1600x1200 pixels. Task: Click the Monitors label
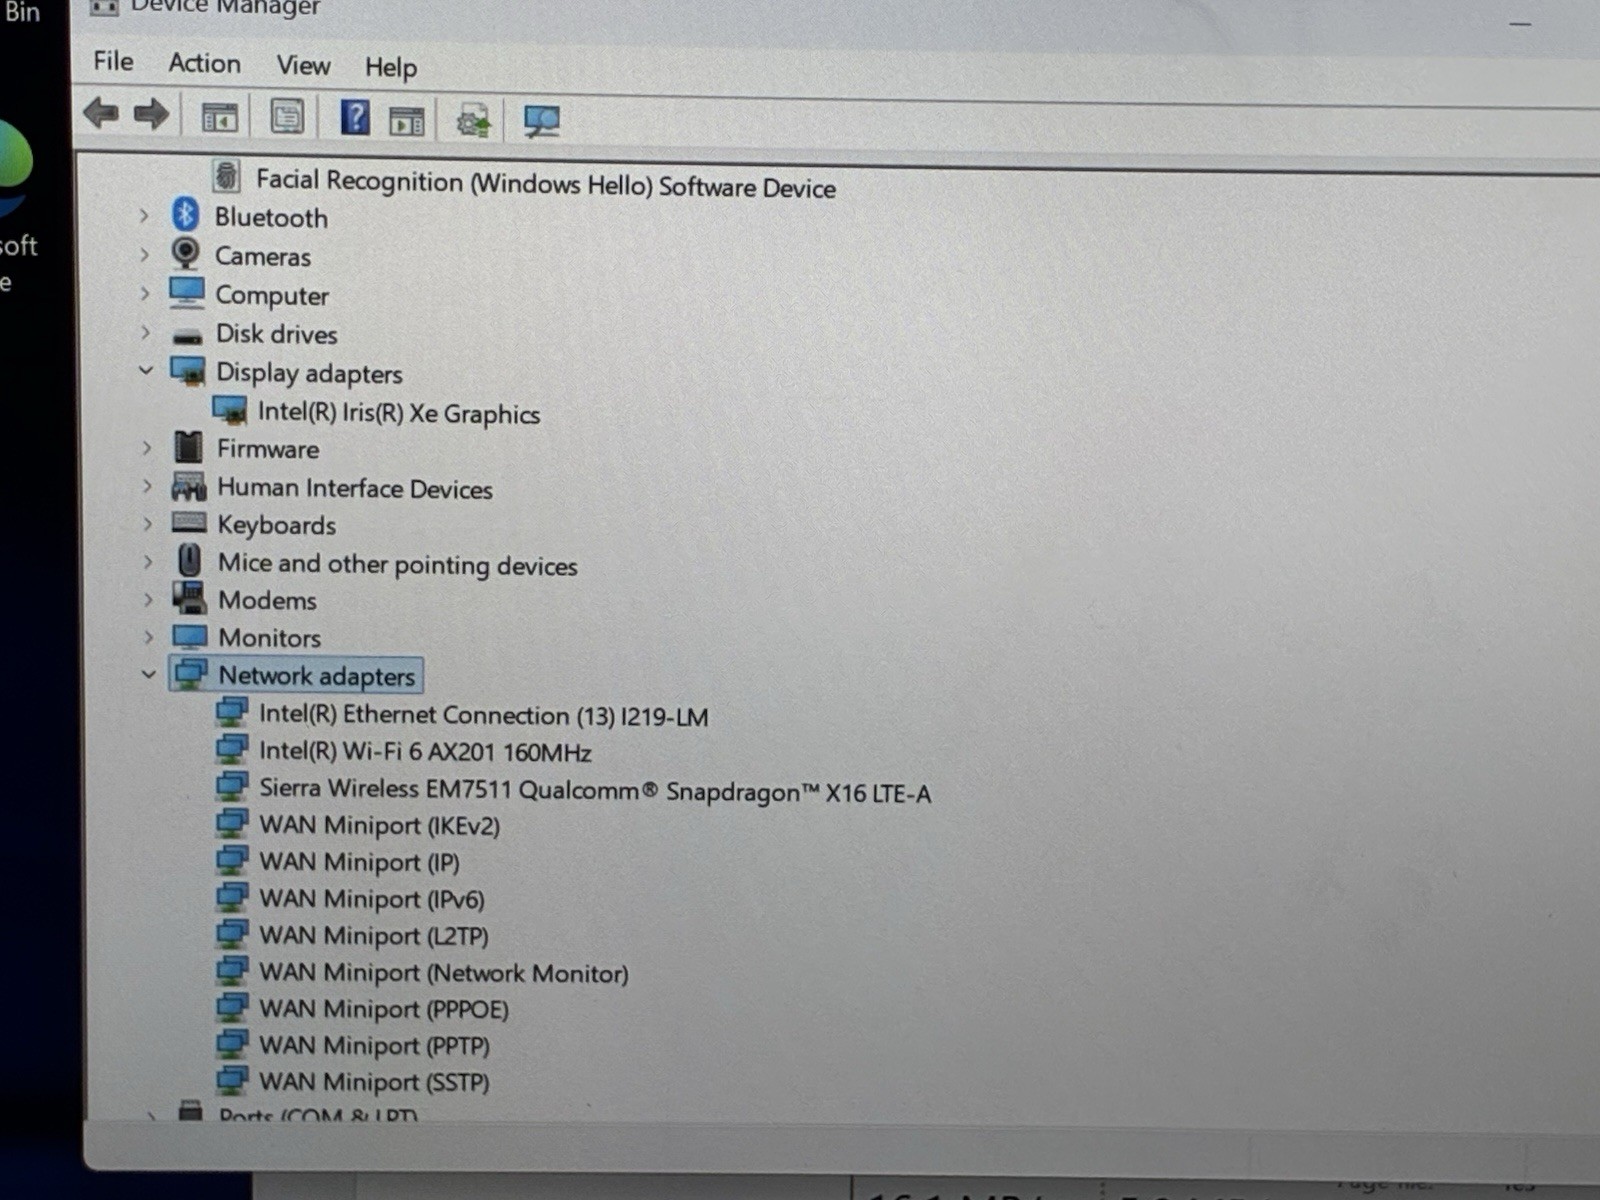pyautogui.click(x=270, y=637)
